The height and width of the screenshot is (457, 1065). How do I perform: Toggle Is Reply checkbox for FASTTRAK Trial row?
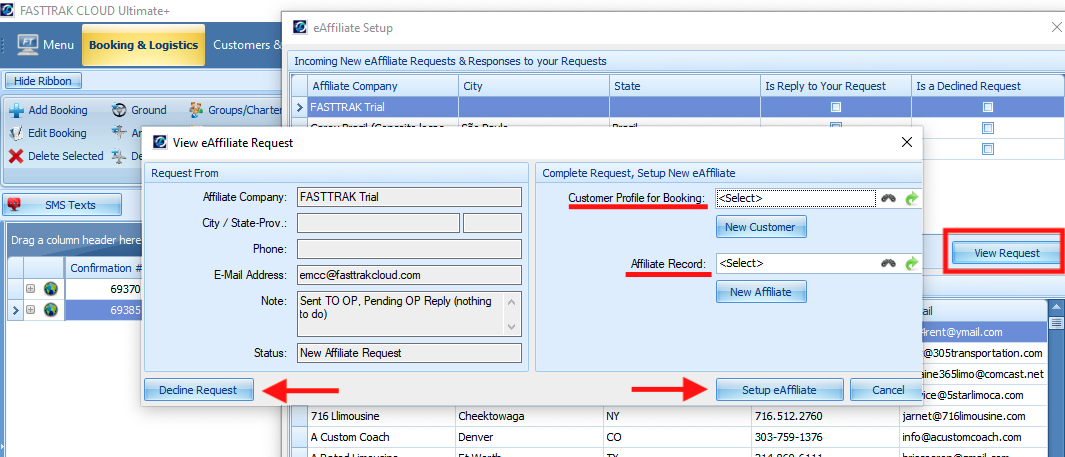(836, 107)
